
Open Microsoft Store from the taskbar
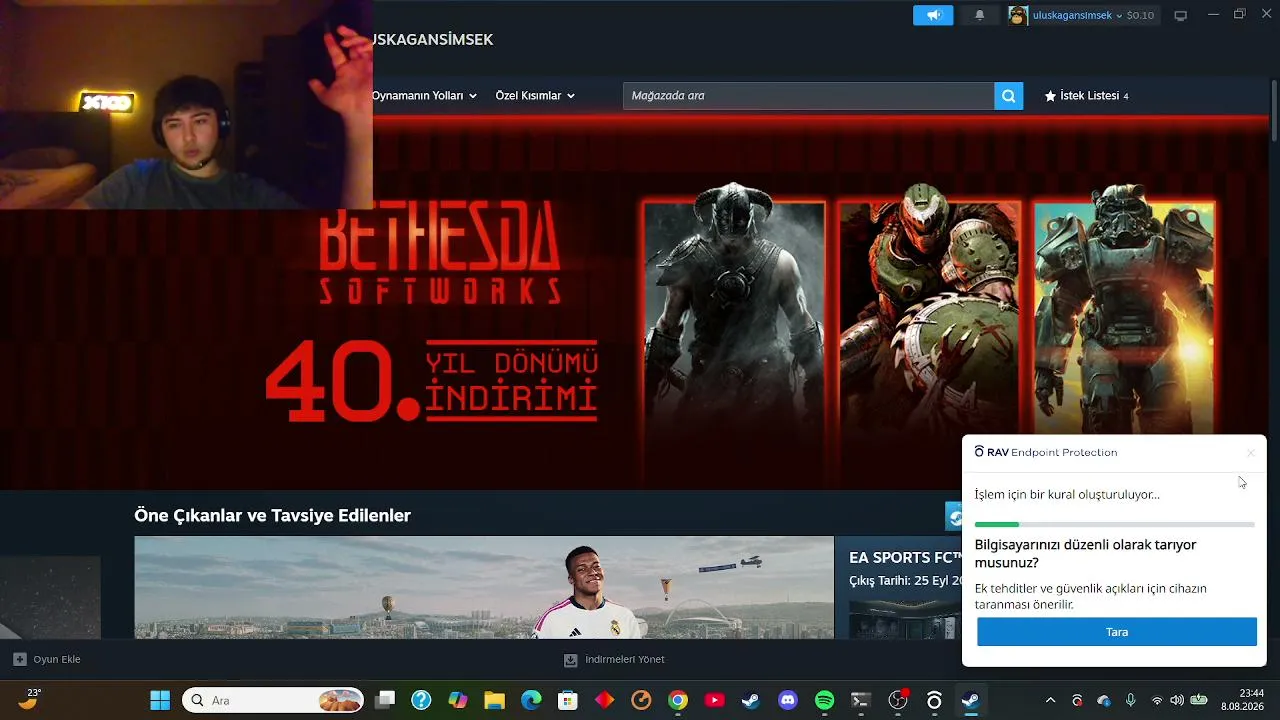568,700
